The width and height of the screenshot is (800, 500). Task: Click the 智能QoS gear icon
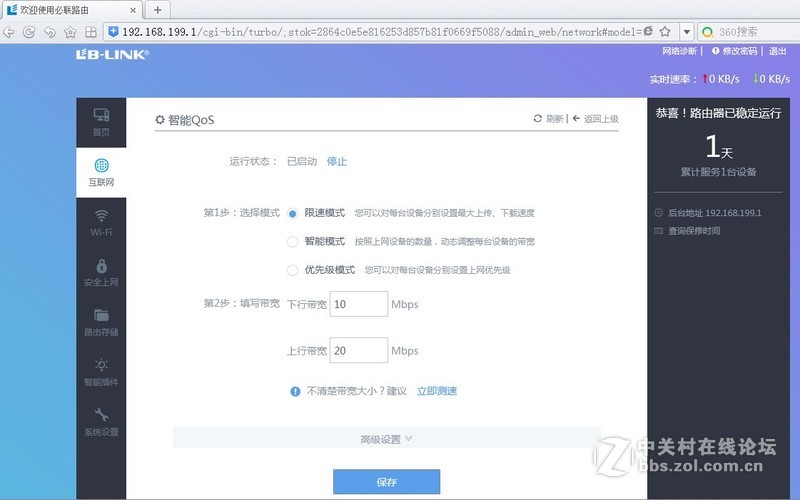click(160, 119)
